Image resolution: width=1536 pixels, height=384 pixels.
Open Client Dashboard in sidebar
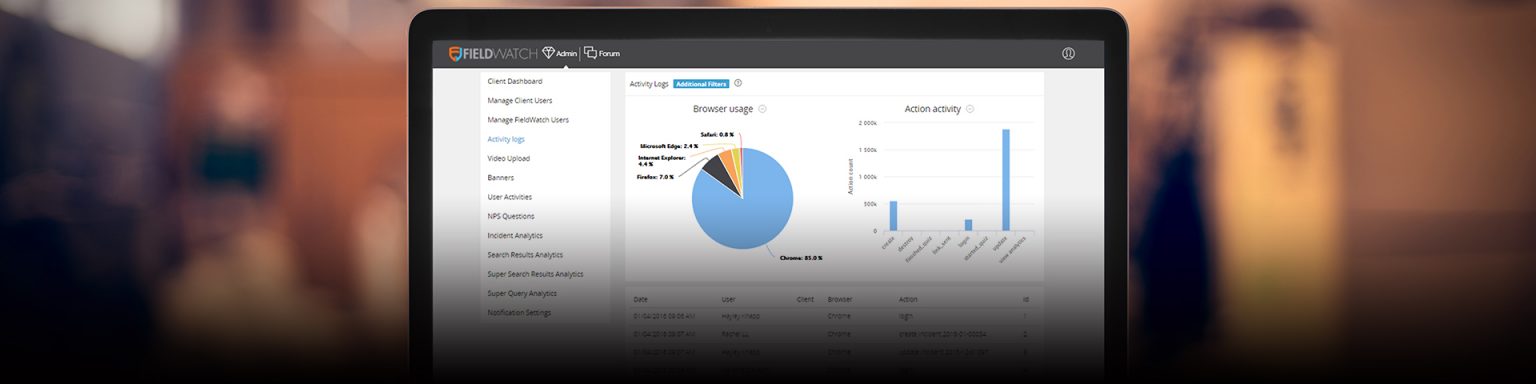click(x=515, y=81)
